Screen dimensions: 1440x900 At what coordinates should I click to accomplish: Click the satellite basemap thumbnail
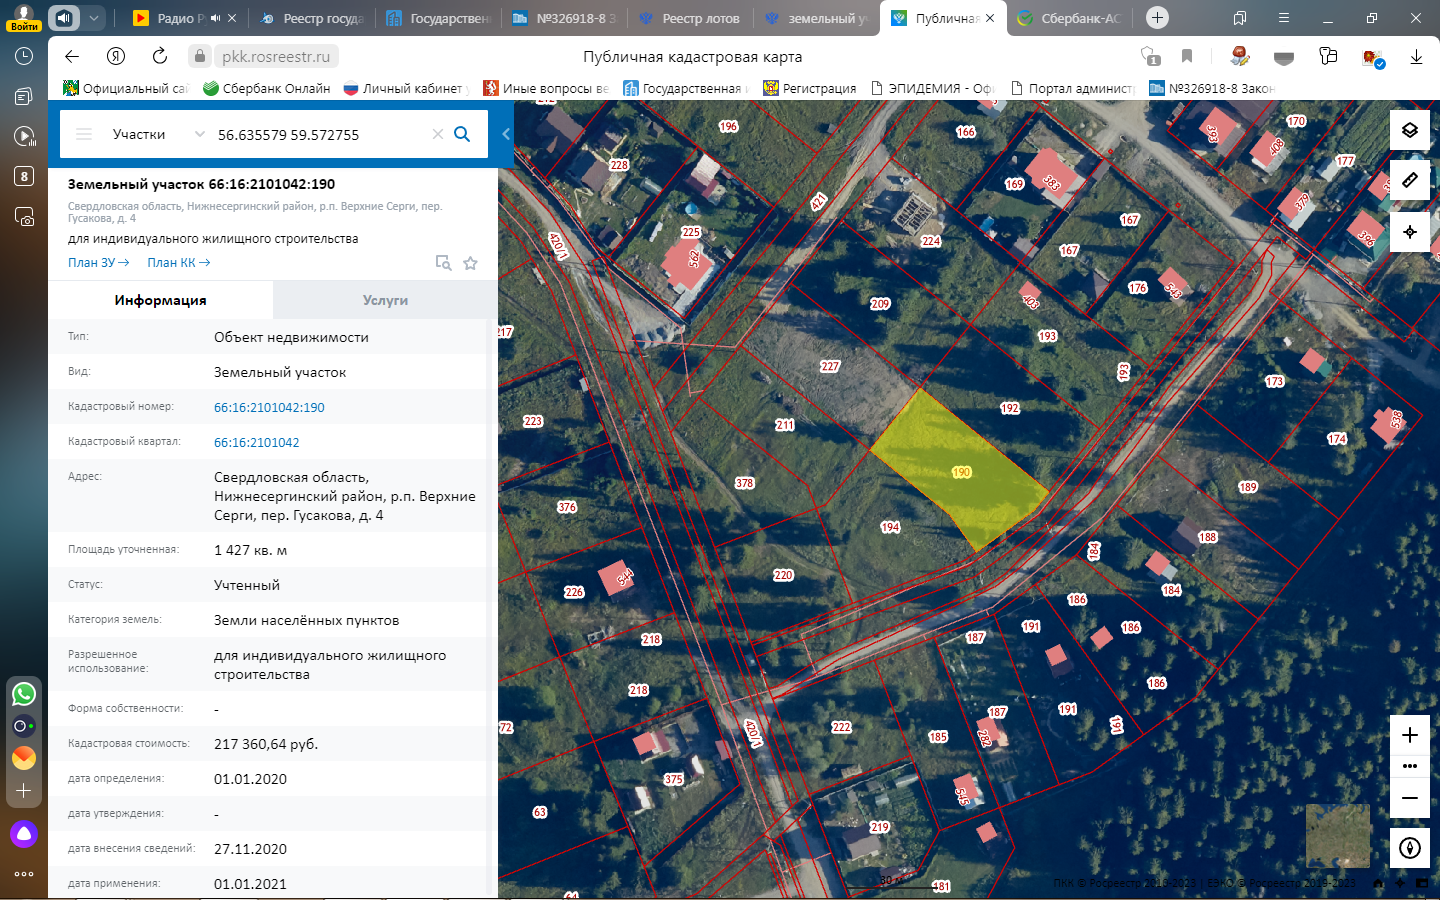pos(1337,836)
